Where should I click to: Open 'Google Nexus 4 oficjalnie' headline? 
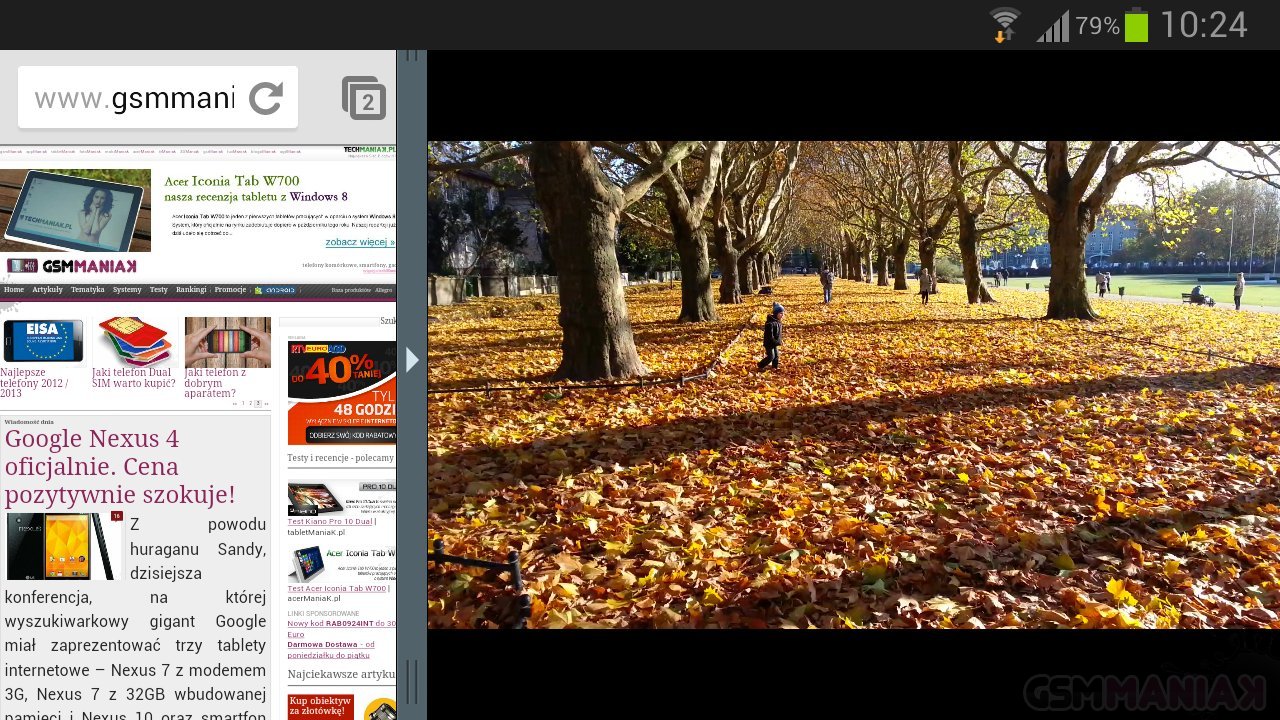coord(119,466)
